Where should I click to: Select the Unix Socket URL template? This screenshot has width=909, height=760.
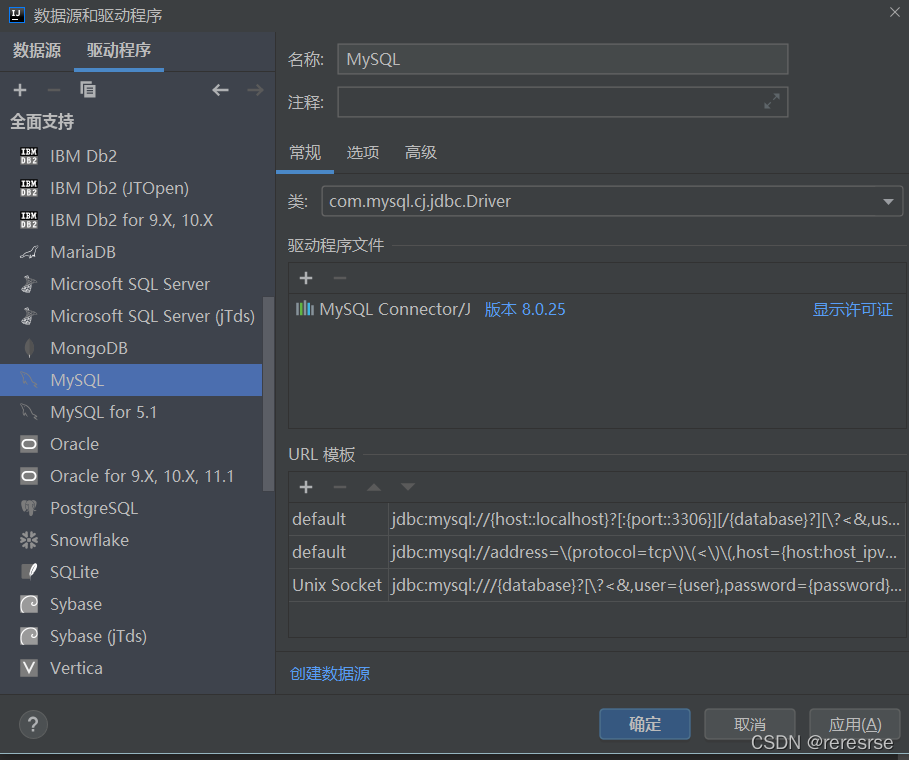point(596,585)
